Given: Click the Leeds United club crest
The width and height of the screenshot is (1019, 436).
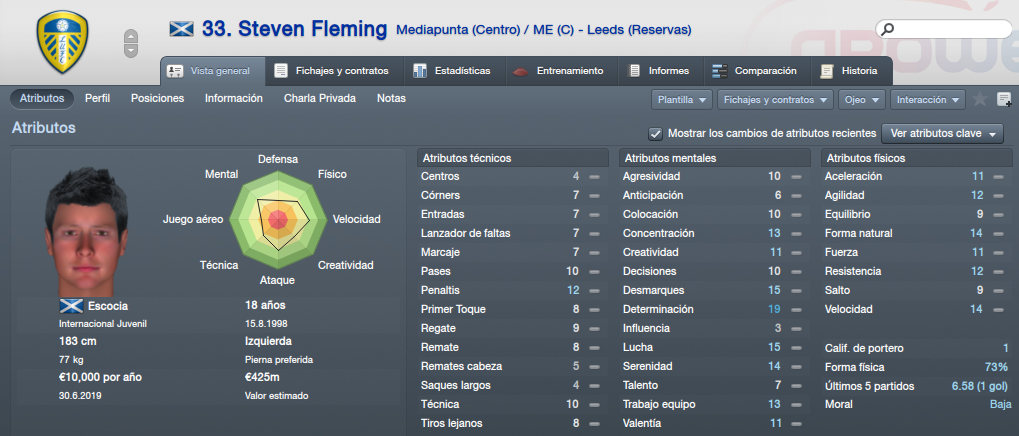Looking at the screenshot, I should [x=62, y=42].
